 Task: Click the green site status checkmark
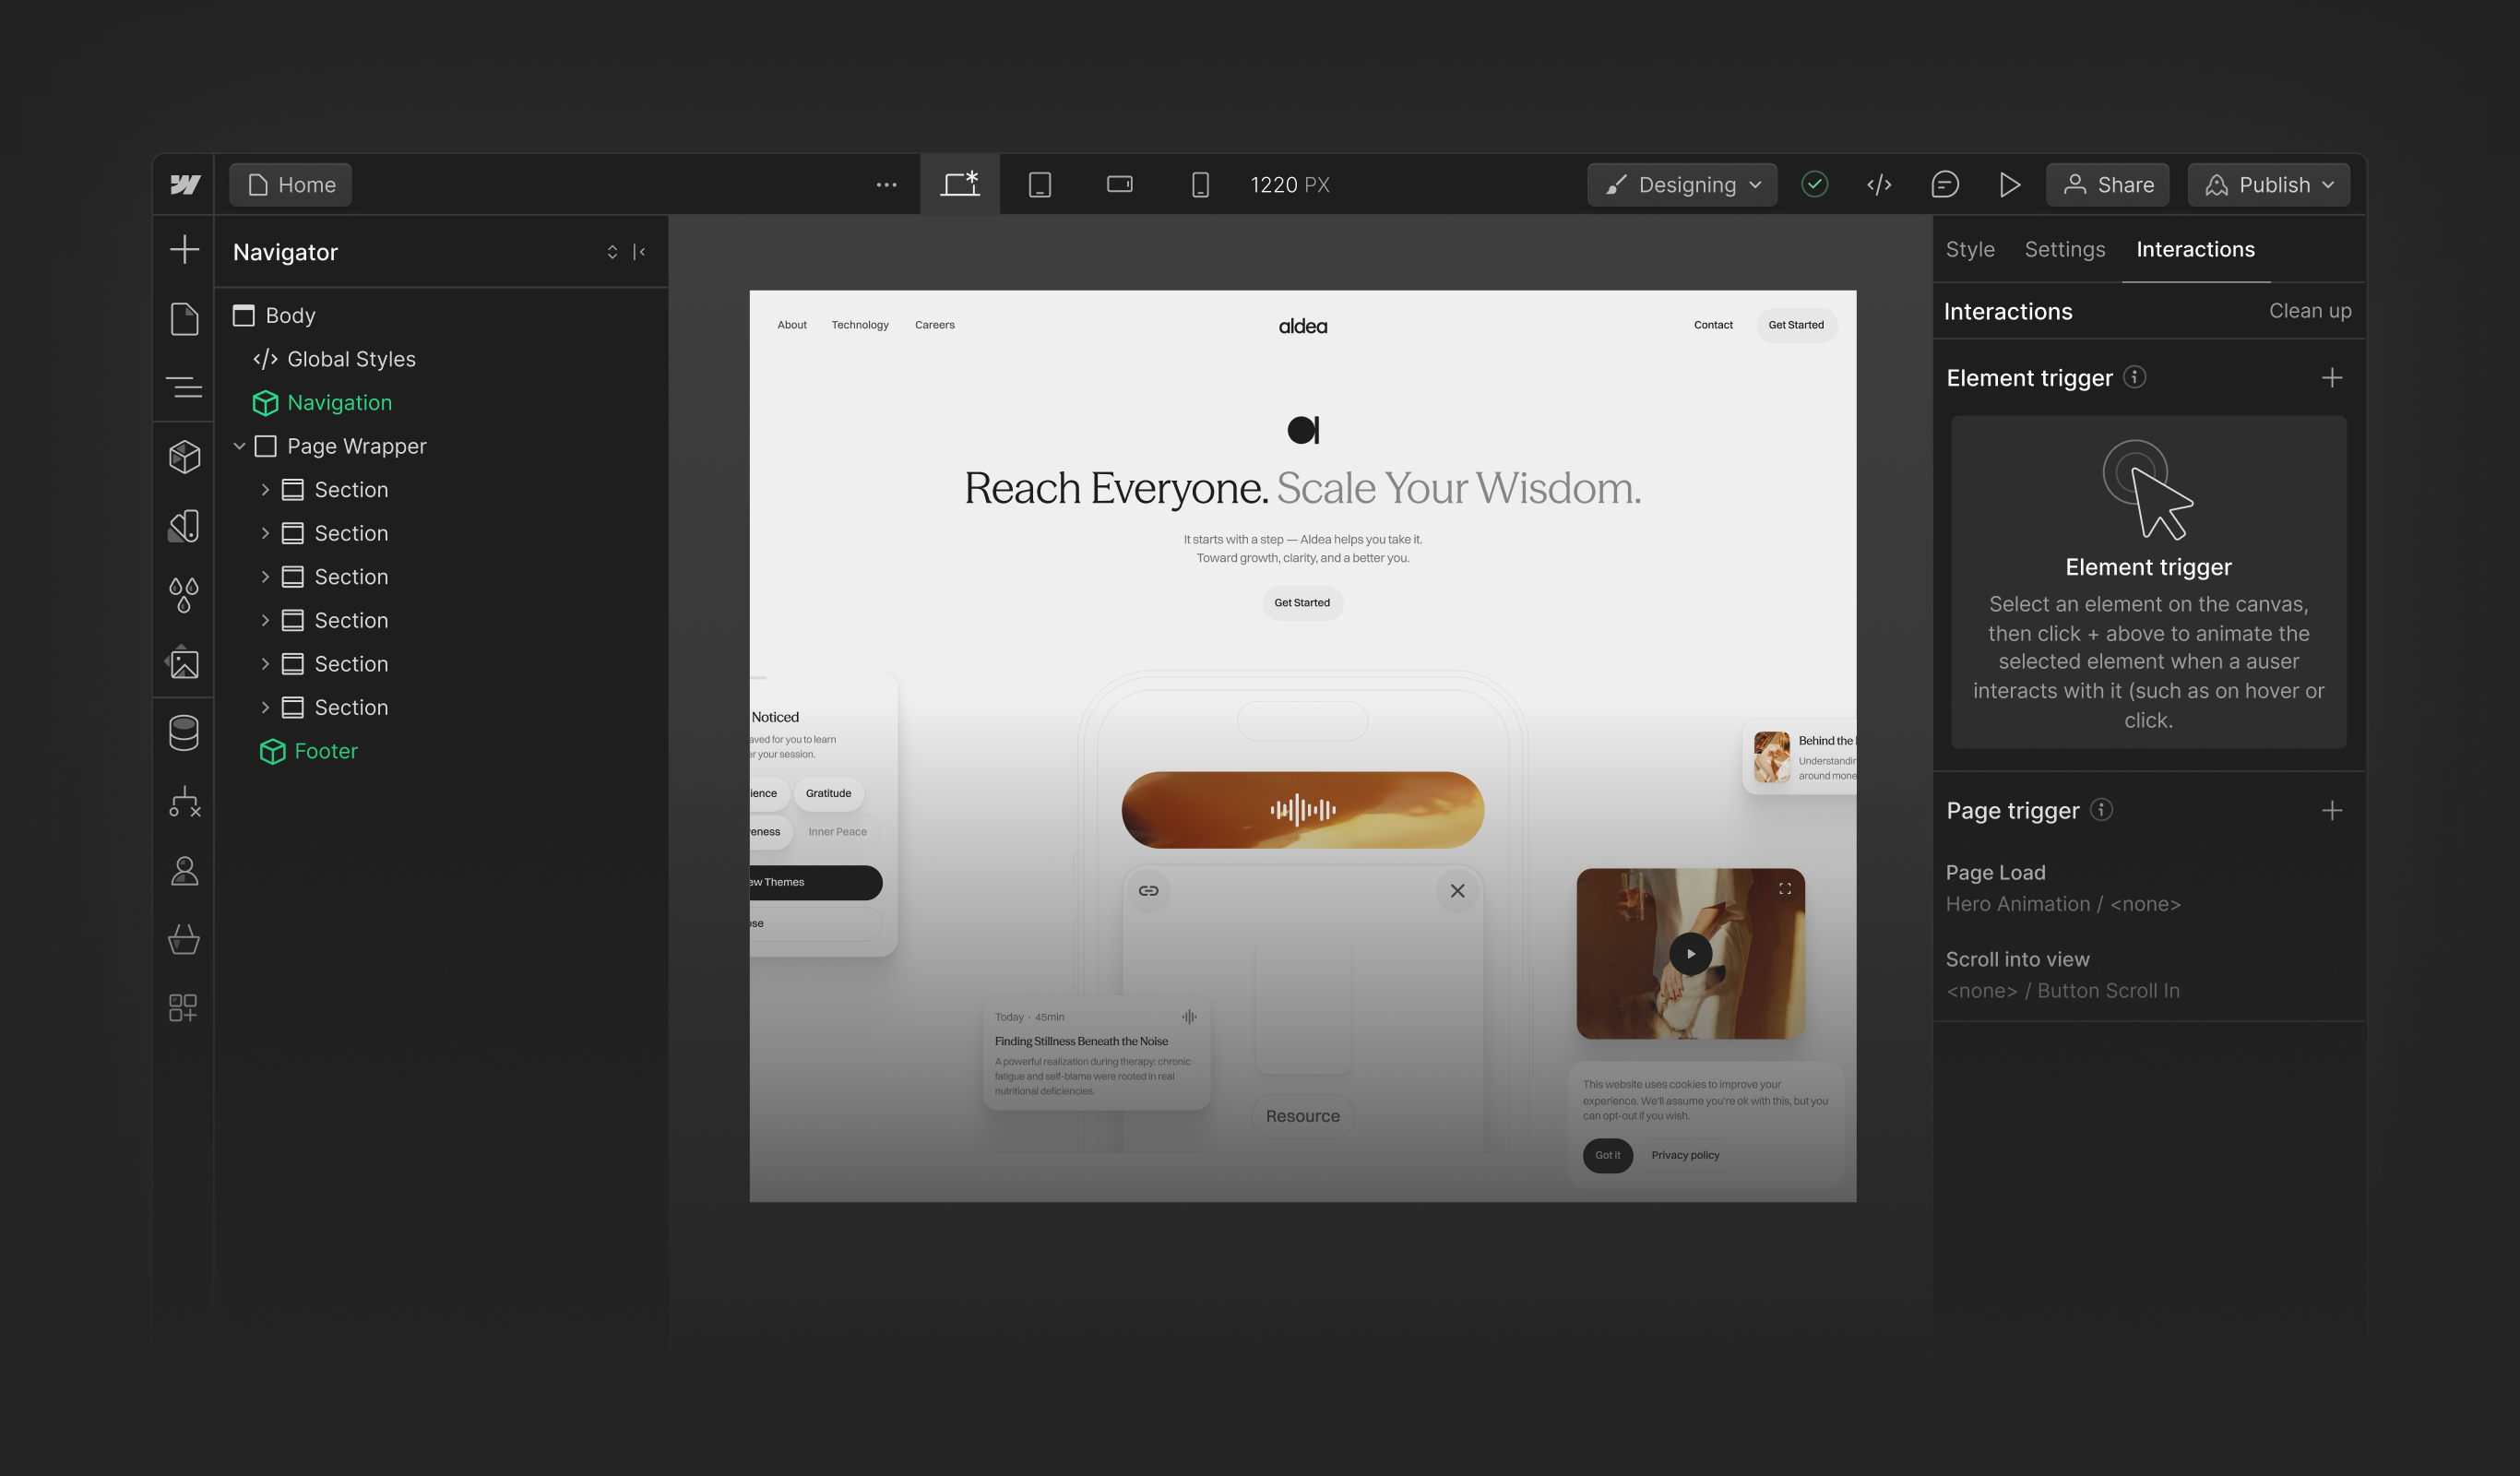point(1815,184)
